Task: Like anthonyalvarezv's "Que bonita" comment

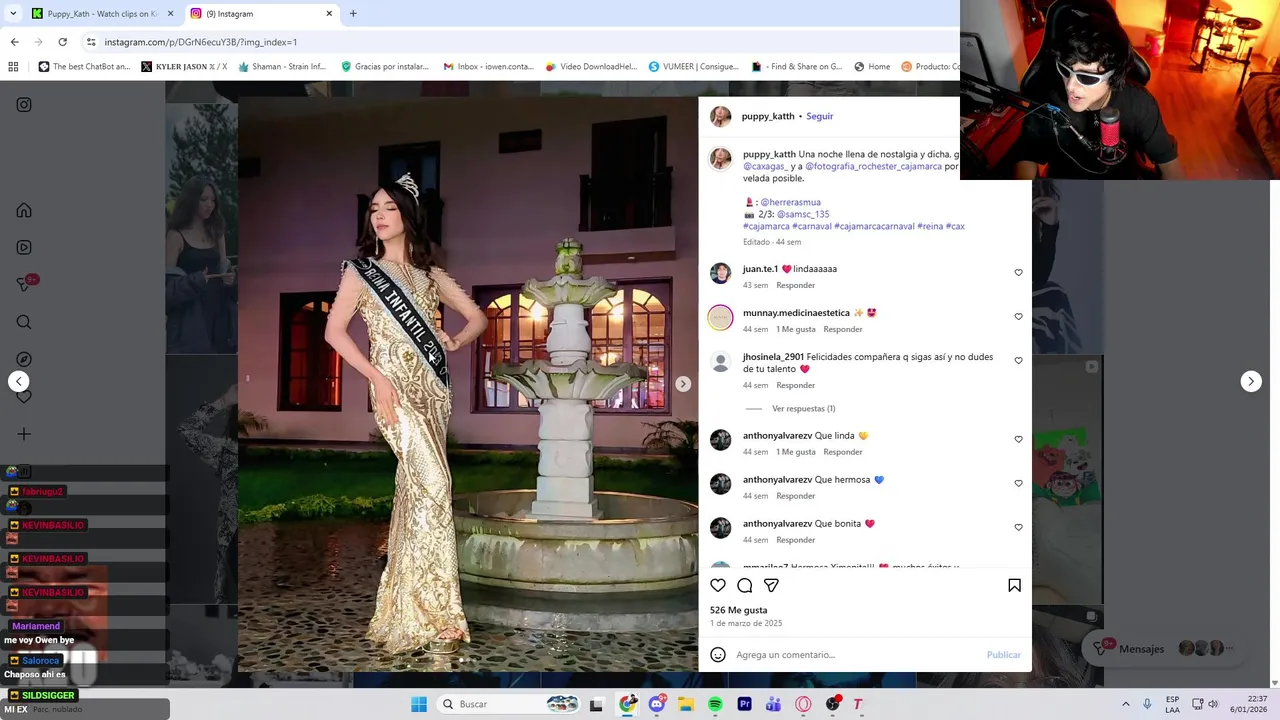Action: (1019, 528)
